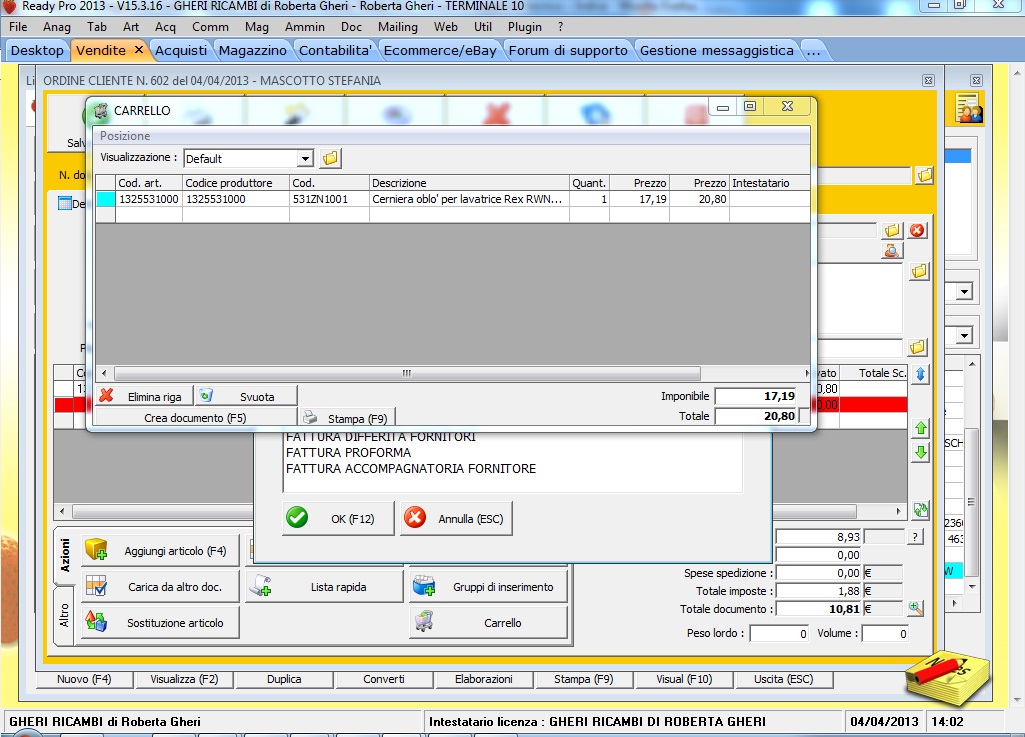Click Duplica in bottom toolbar
The height and width of the screenshot is (737, 1025).
pos(284,679)
